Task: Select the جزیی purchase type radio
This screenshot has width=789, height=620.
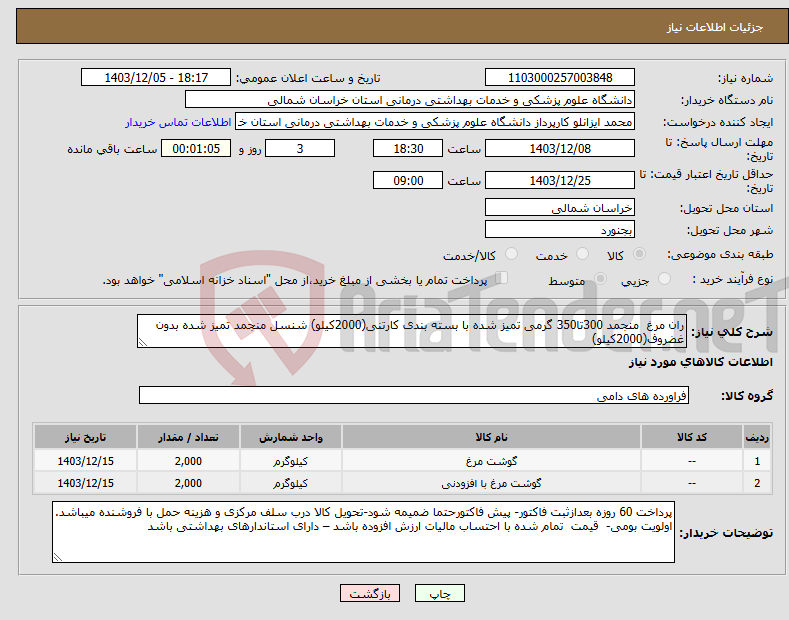Action: pos(664,279)
